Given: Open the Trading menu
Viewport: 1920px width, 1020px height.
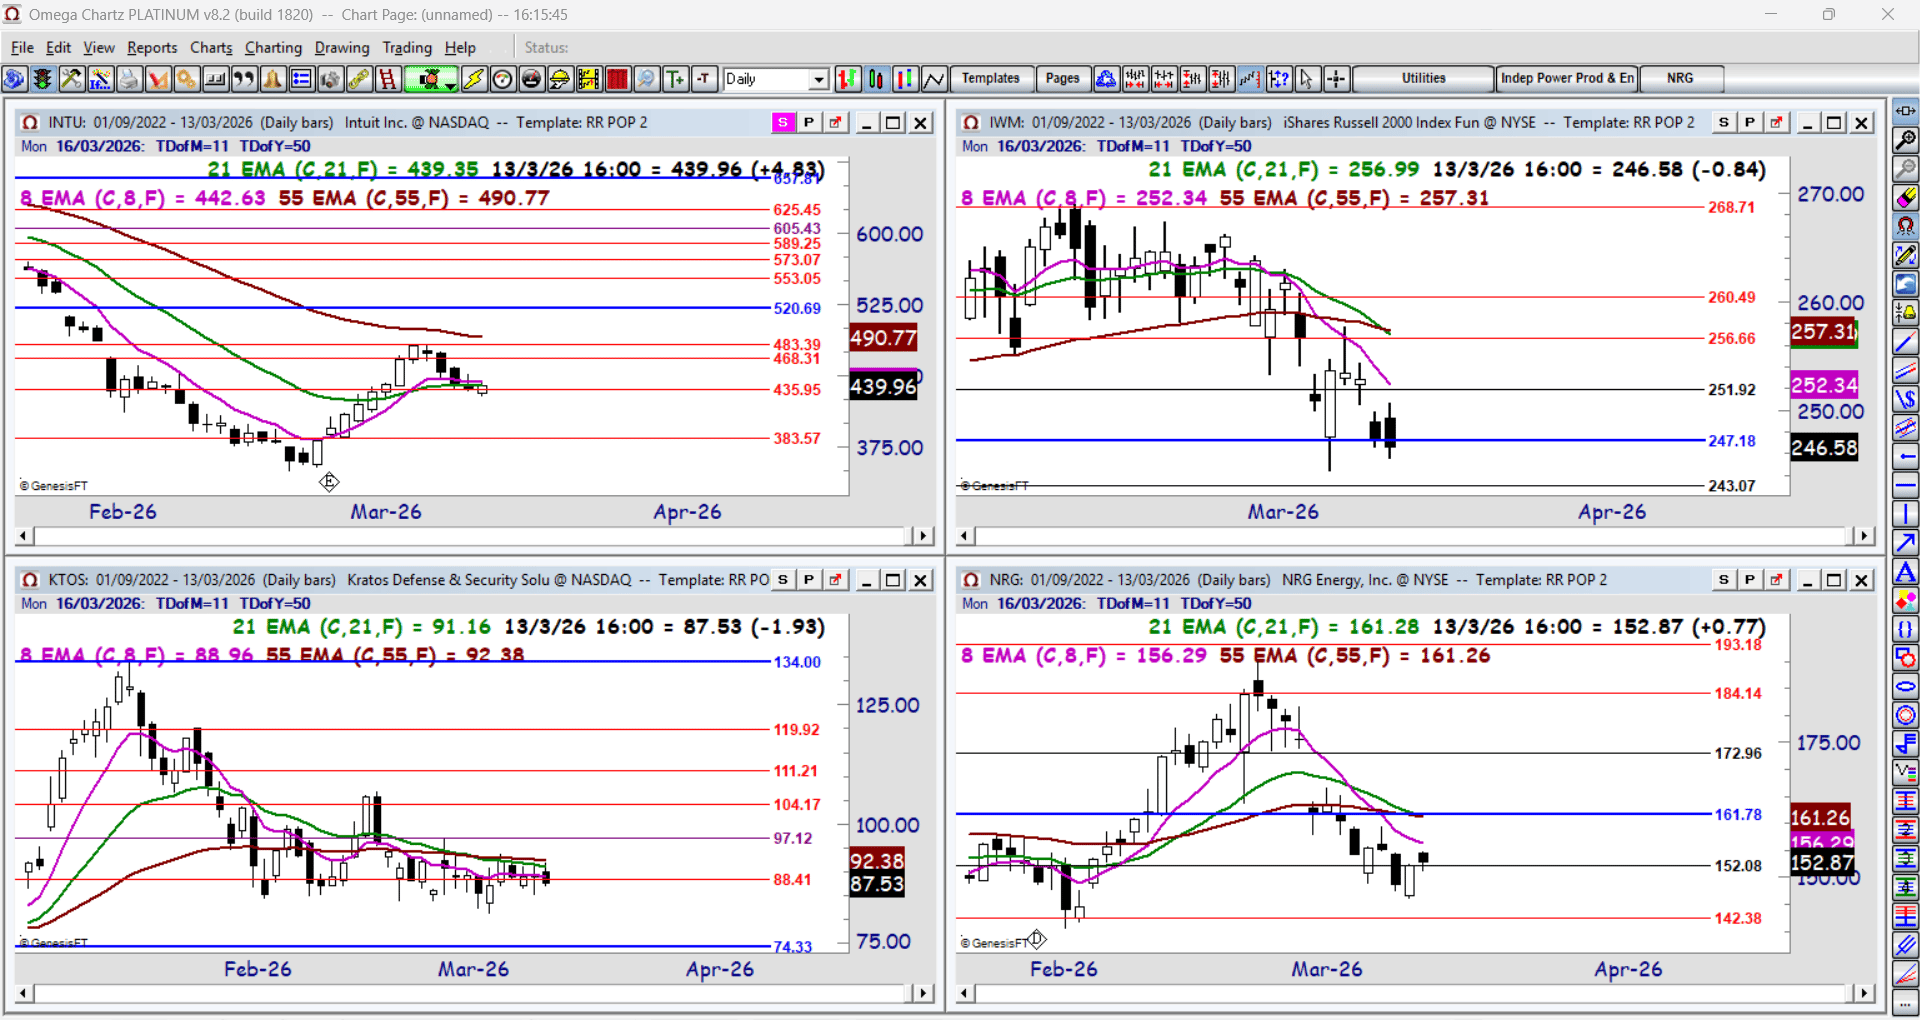Looking at the screenshot, I should tap(407, 48).
